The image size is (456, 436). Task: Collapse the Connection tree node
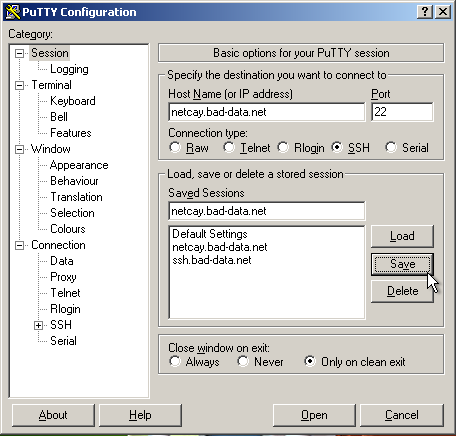point(20,246)
